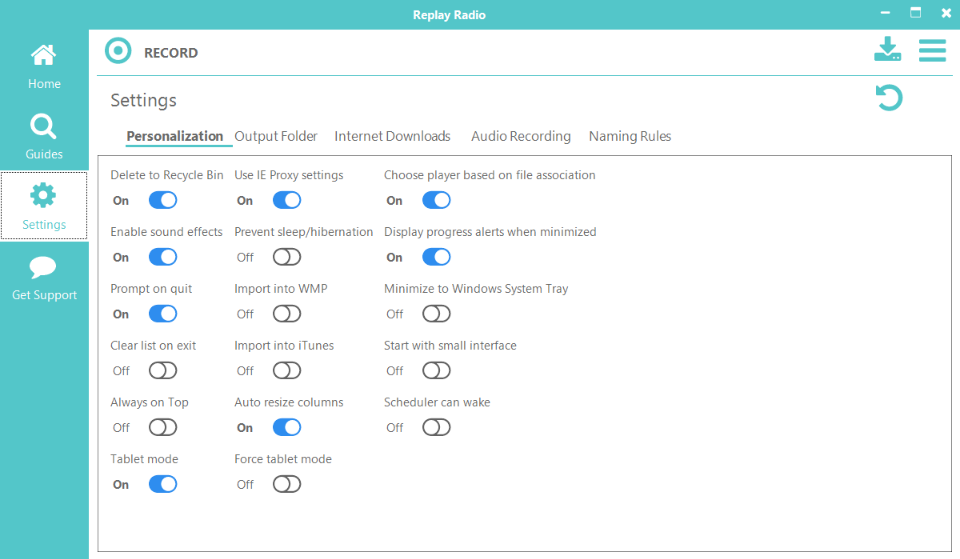Toggle Display progress alerts when minimized

point(437,257)
